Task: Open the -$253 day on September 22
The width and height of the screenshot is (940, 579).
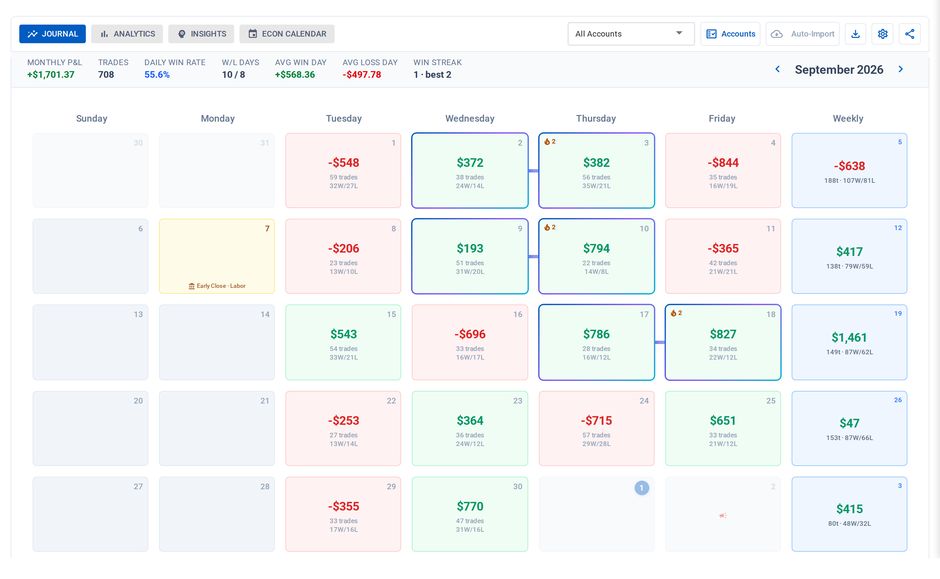Action: click(x=343, y=429)
